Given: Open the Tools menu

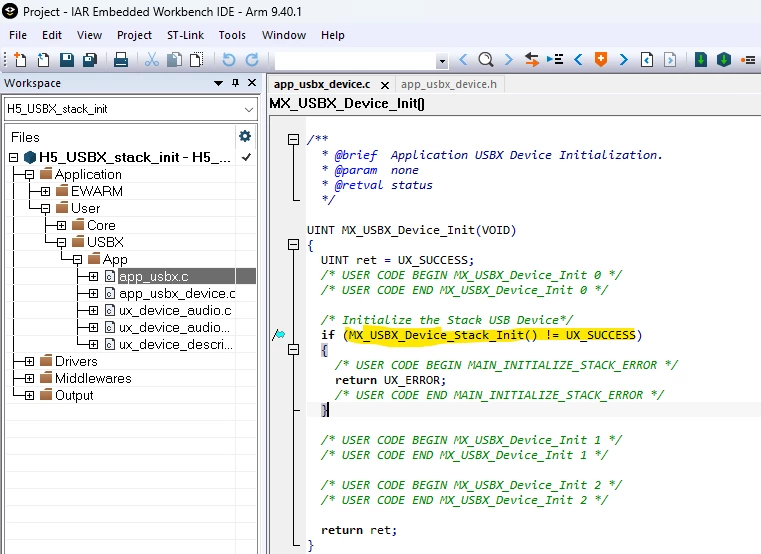Looking at the screenshot, I should coord(232,35).
